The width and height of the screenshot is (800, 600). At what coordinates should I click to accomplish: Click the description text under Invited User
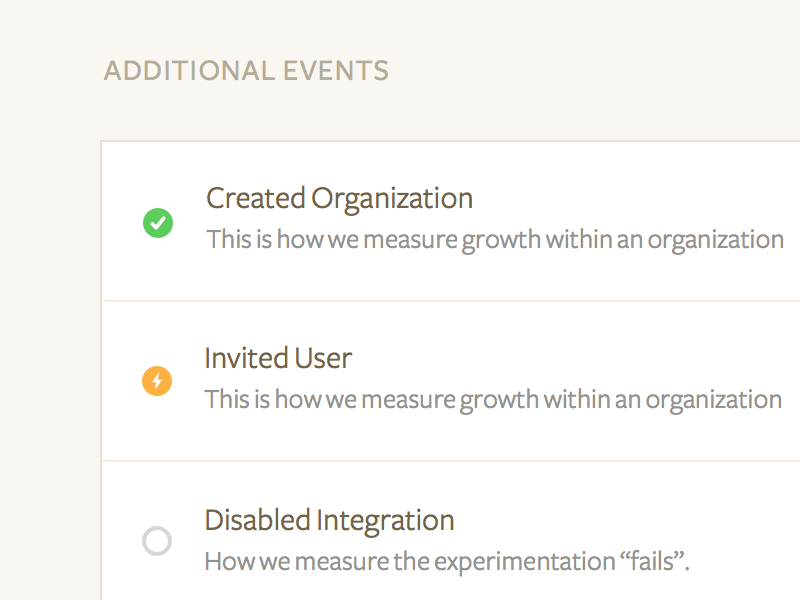click(x=493, y=400)
